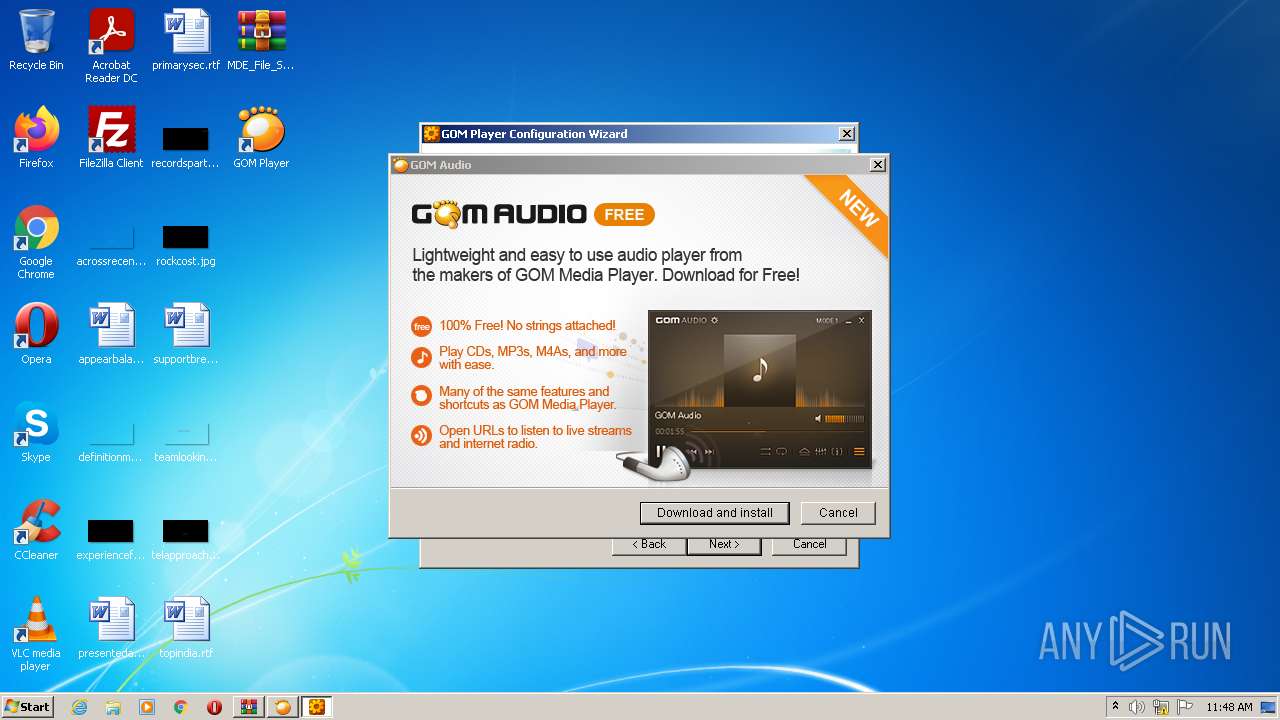Open Windows Media Player taskbar icon
This screenshot has height=720, width=1280.
click(x=147, y=707)
